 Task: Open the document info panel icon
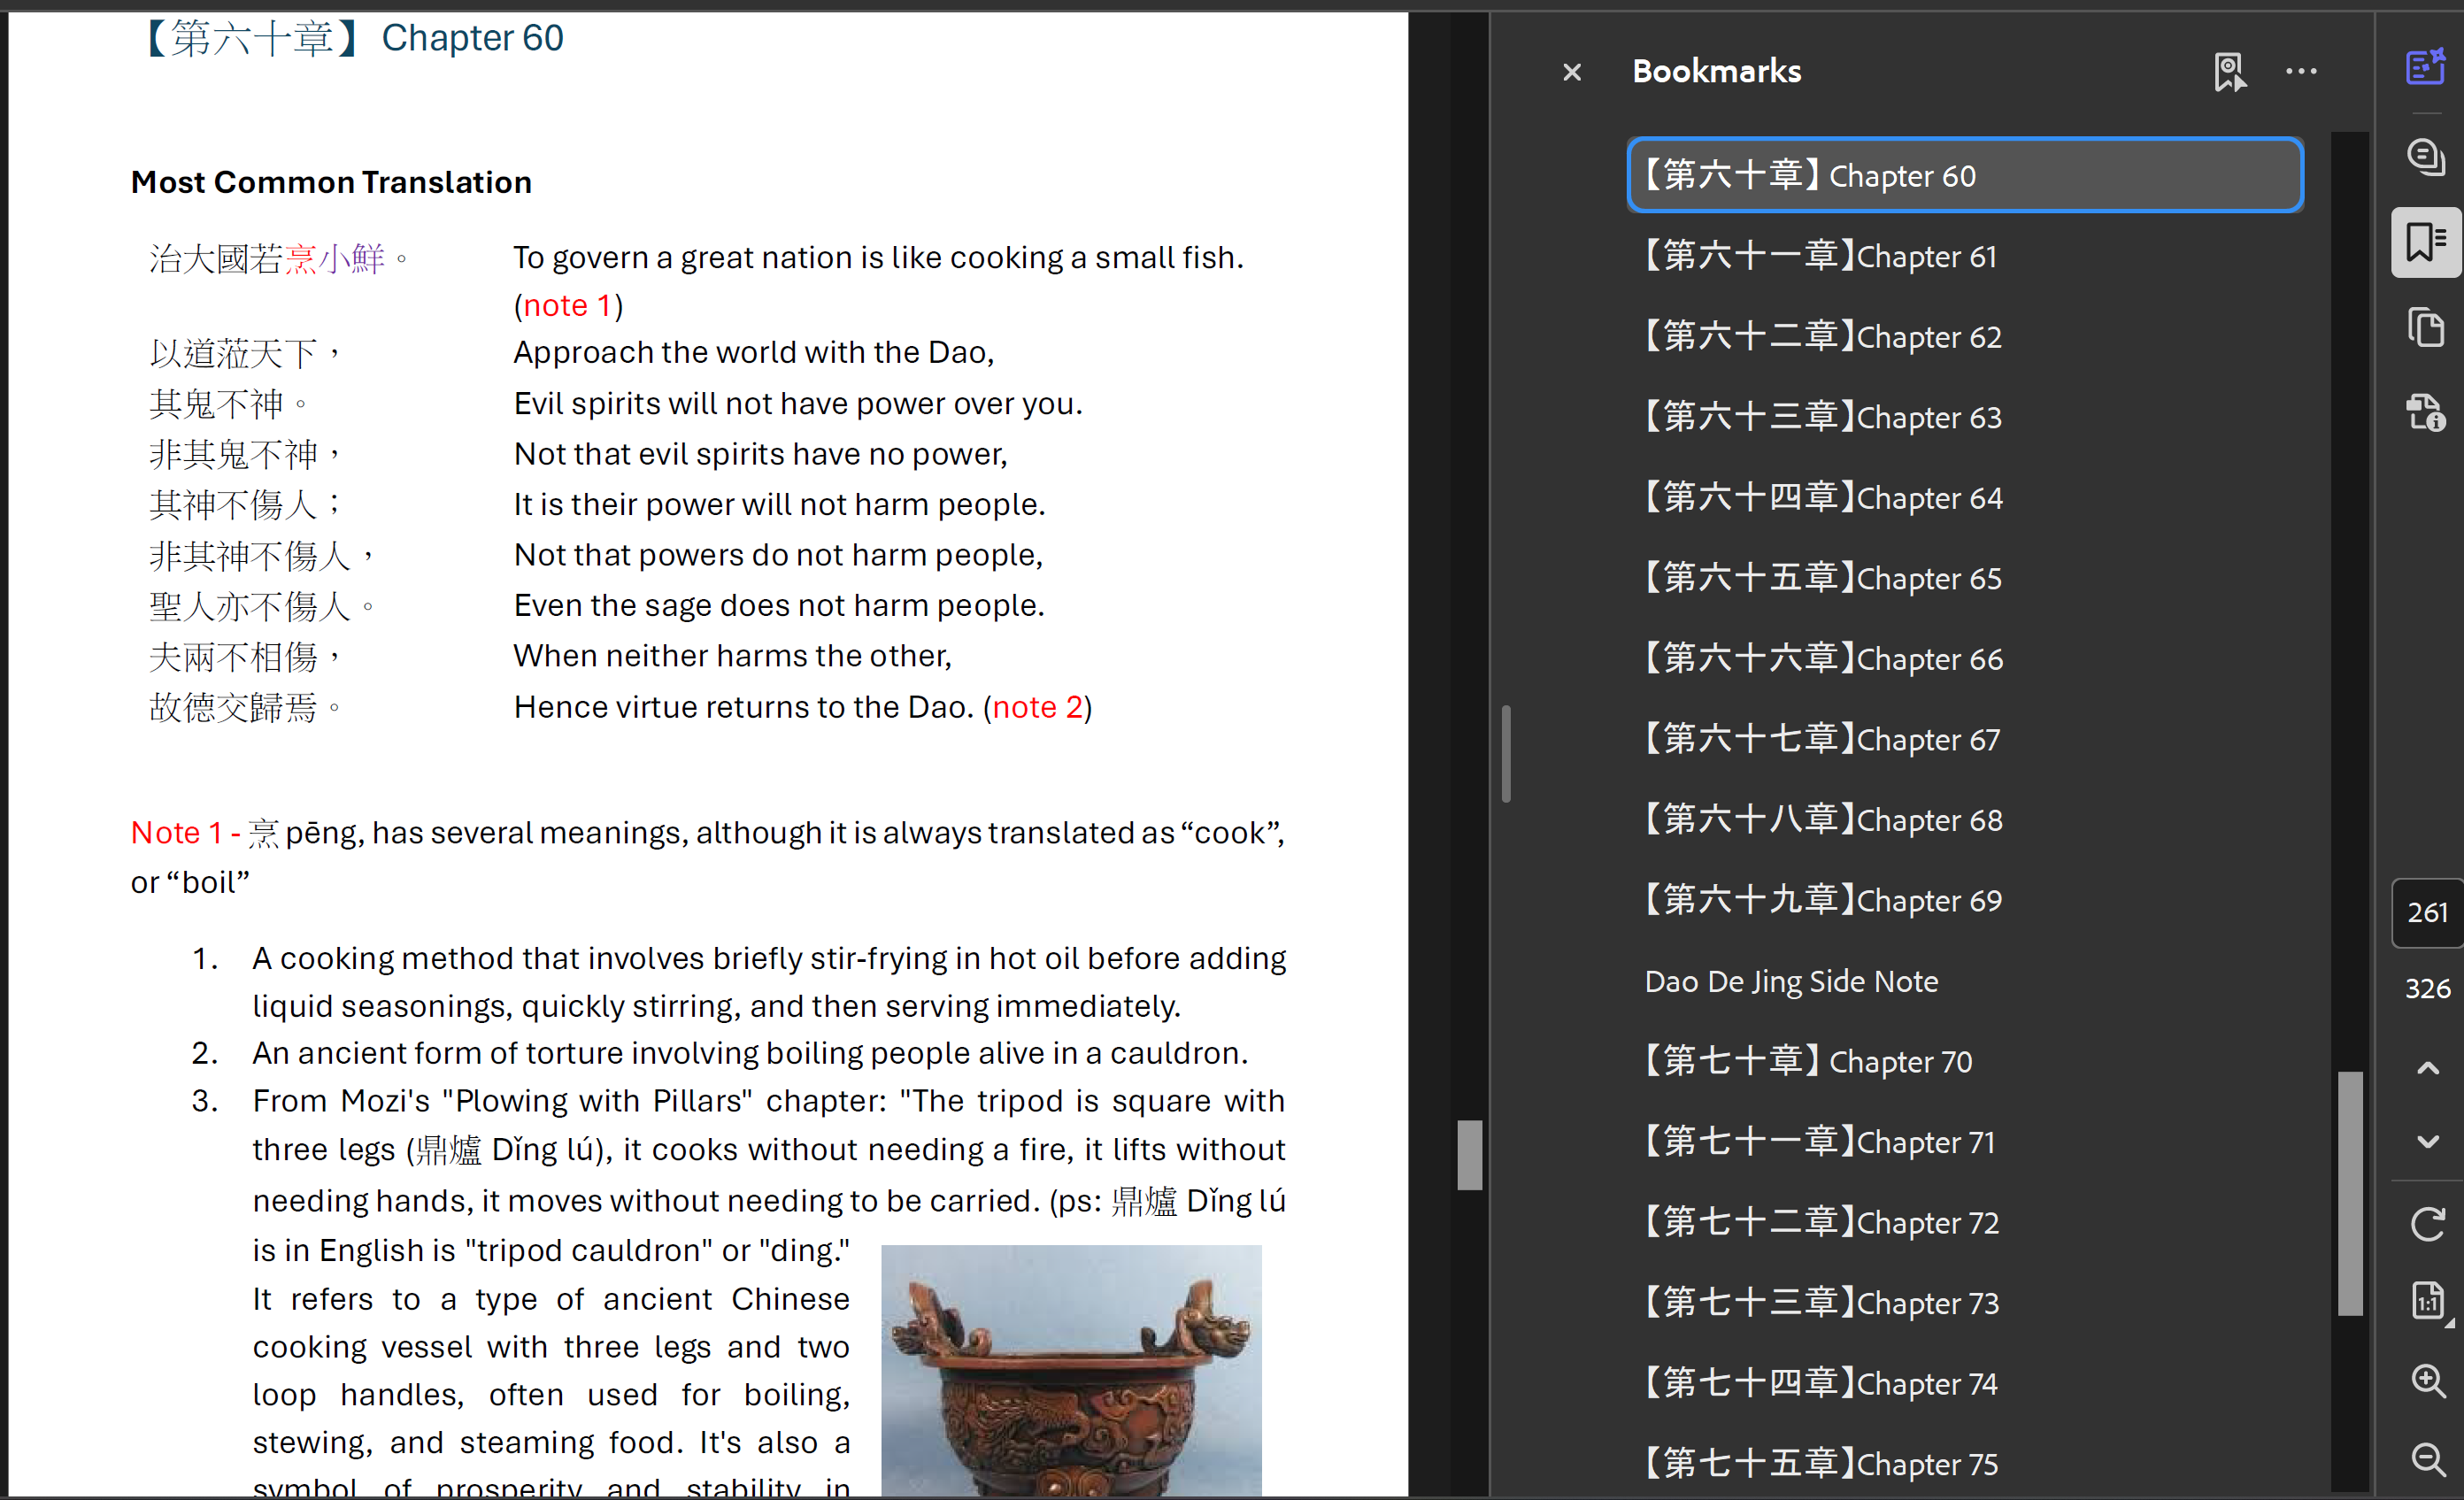(x=2425, y=412)
